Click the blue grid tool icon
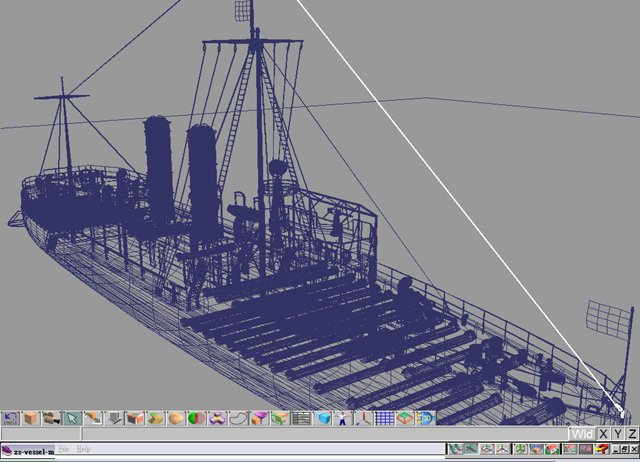This screenshot has width=640, height=462. (384, 418)
